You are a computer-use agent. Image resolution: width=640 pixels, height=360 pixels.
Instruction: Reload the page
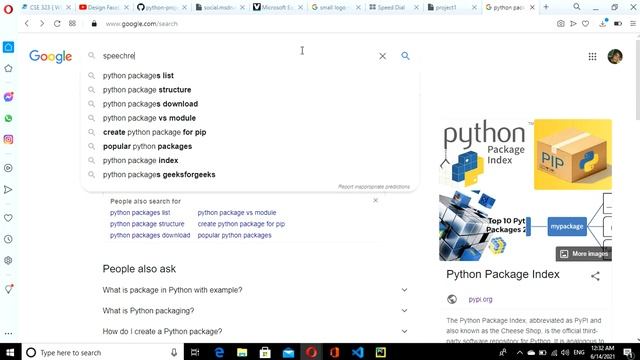pyautogui.click(x=57, y=24)
